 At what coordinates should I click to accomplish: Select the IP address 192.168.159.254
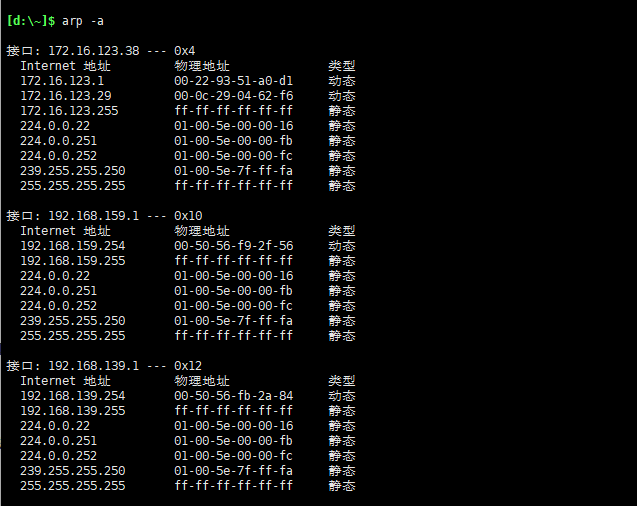coord(73,245)
